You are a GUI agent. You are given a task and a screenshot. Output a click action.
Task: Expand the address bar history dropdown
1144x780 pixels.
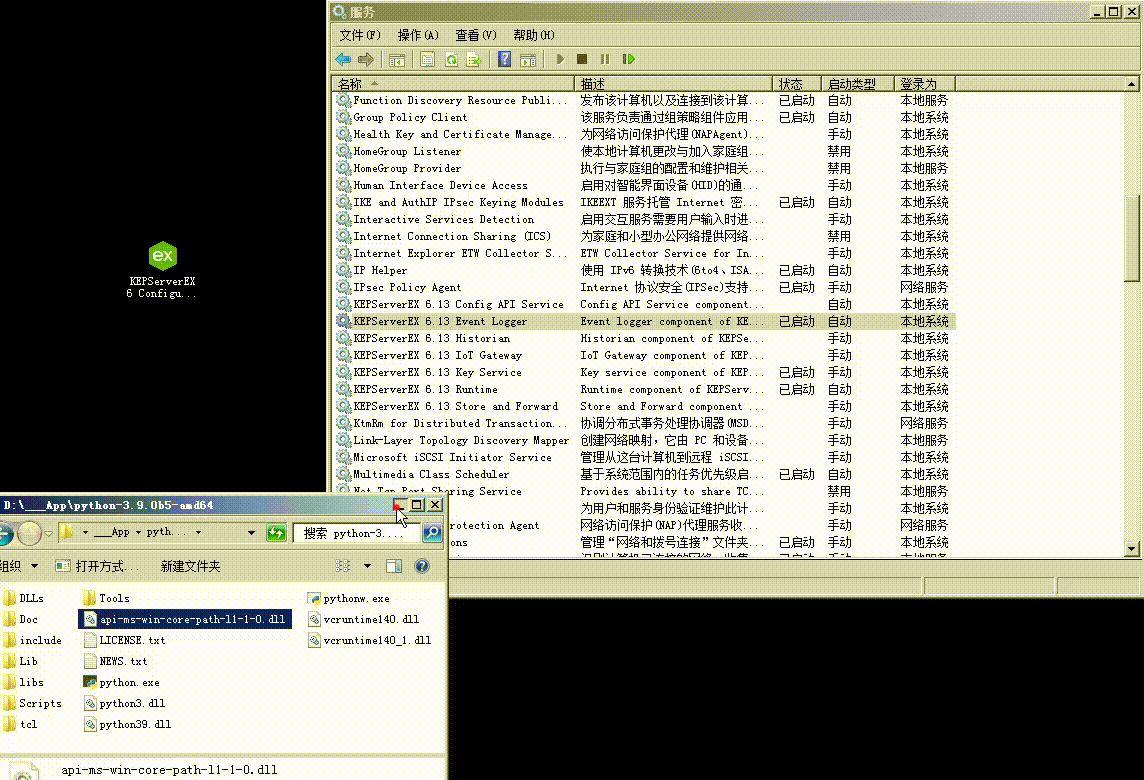pyautogui.click(x=252, y=533)
